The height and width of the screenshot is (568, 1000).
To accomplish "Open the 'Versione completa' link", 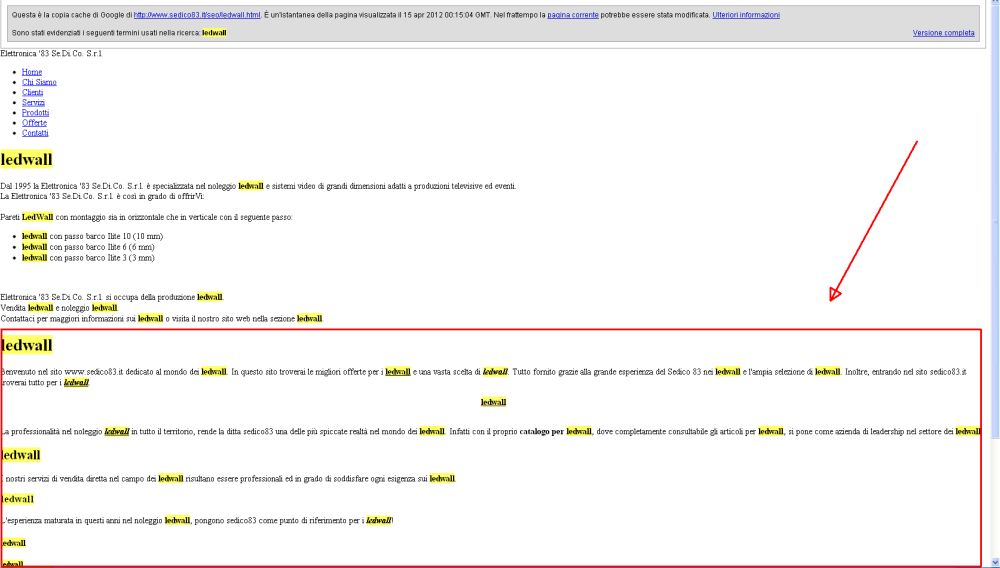I will pos(943,33).
